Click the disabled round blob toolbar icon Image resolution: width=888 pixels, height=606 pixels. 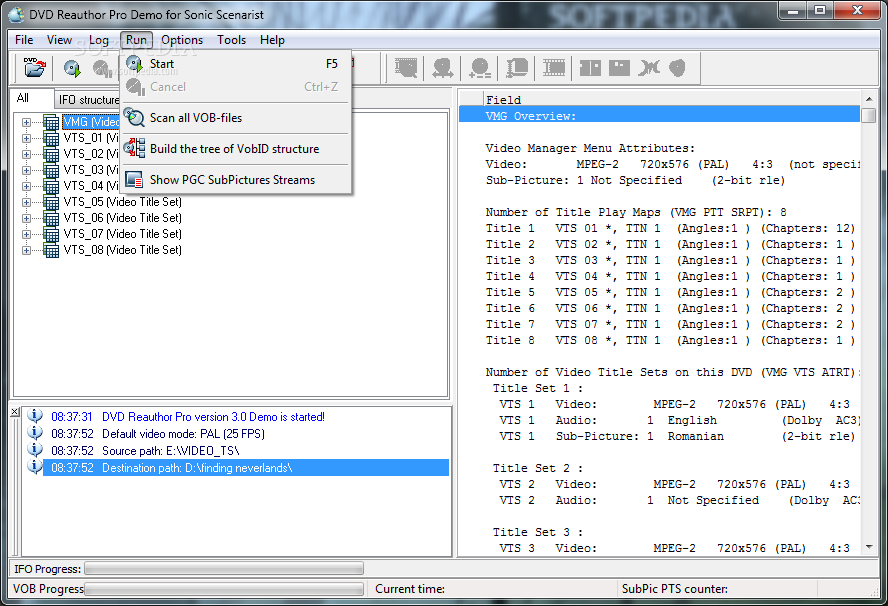677,67
